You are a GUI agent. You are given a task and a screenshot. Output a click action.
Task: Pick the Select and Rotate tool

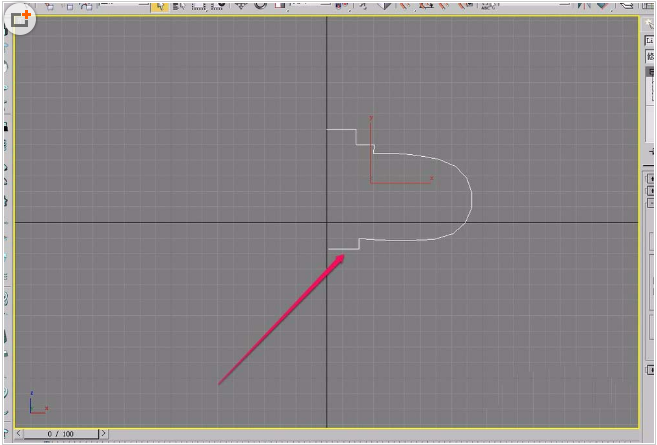[x=260, y=6]
